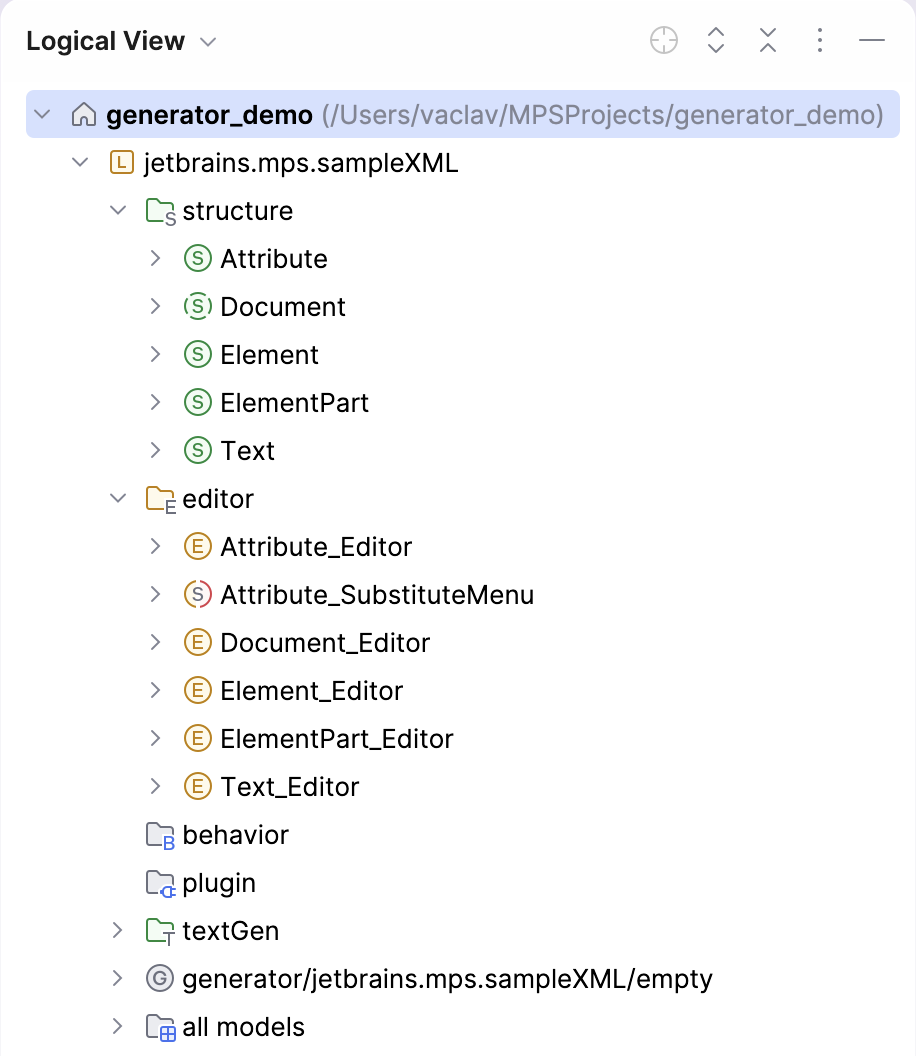Select the generator_demo project label
Screen dimensions: 916x1056
point(209,115)
